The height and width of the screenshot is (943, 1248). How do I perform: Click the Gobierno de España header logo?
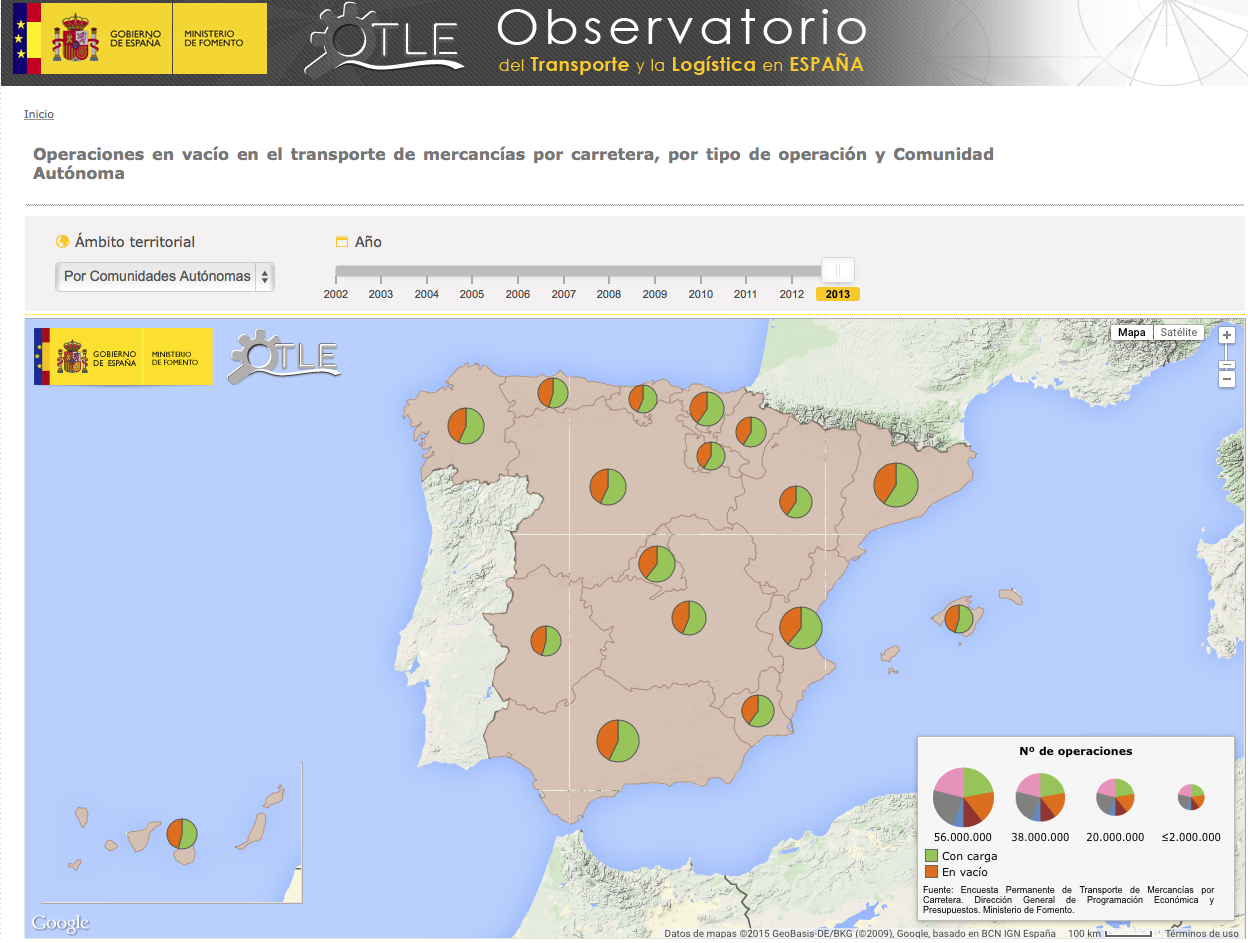pos(140,39)
